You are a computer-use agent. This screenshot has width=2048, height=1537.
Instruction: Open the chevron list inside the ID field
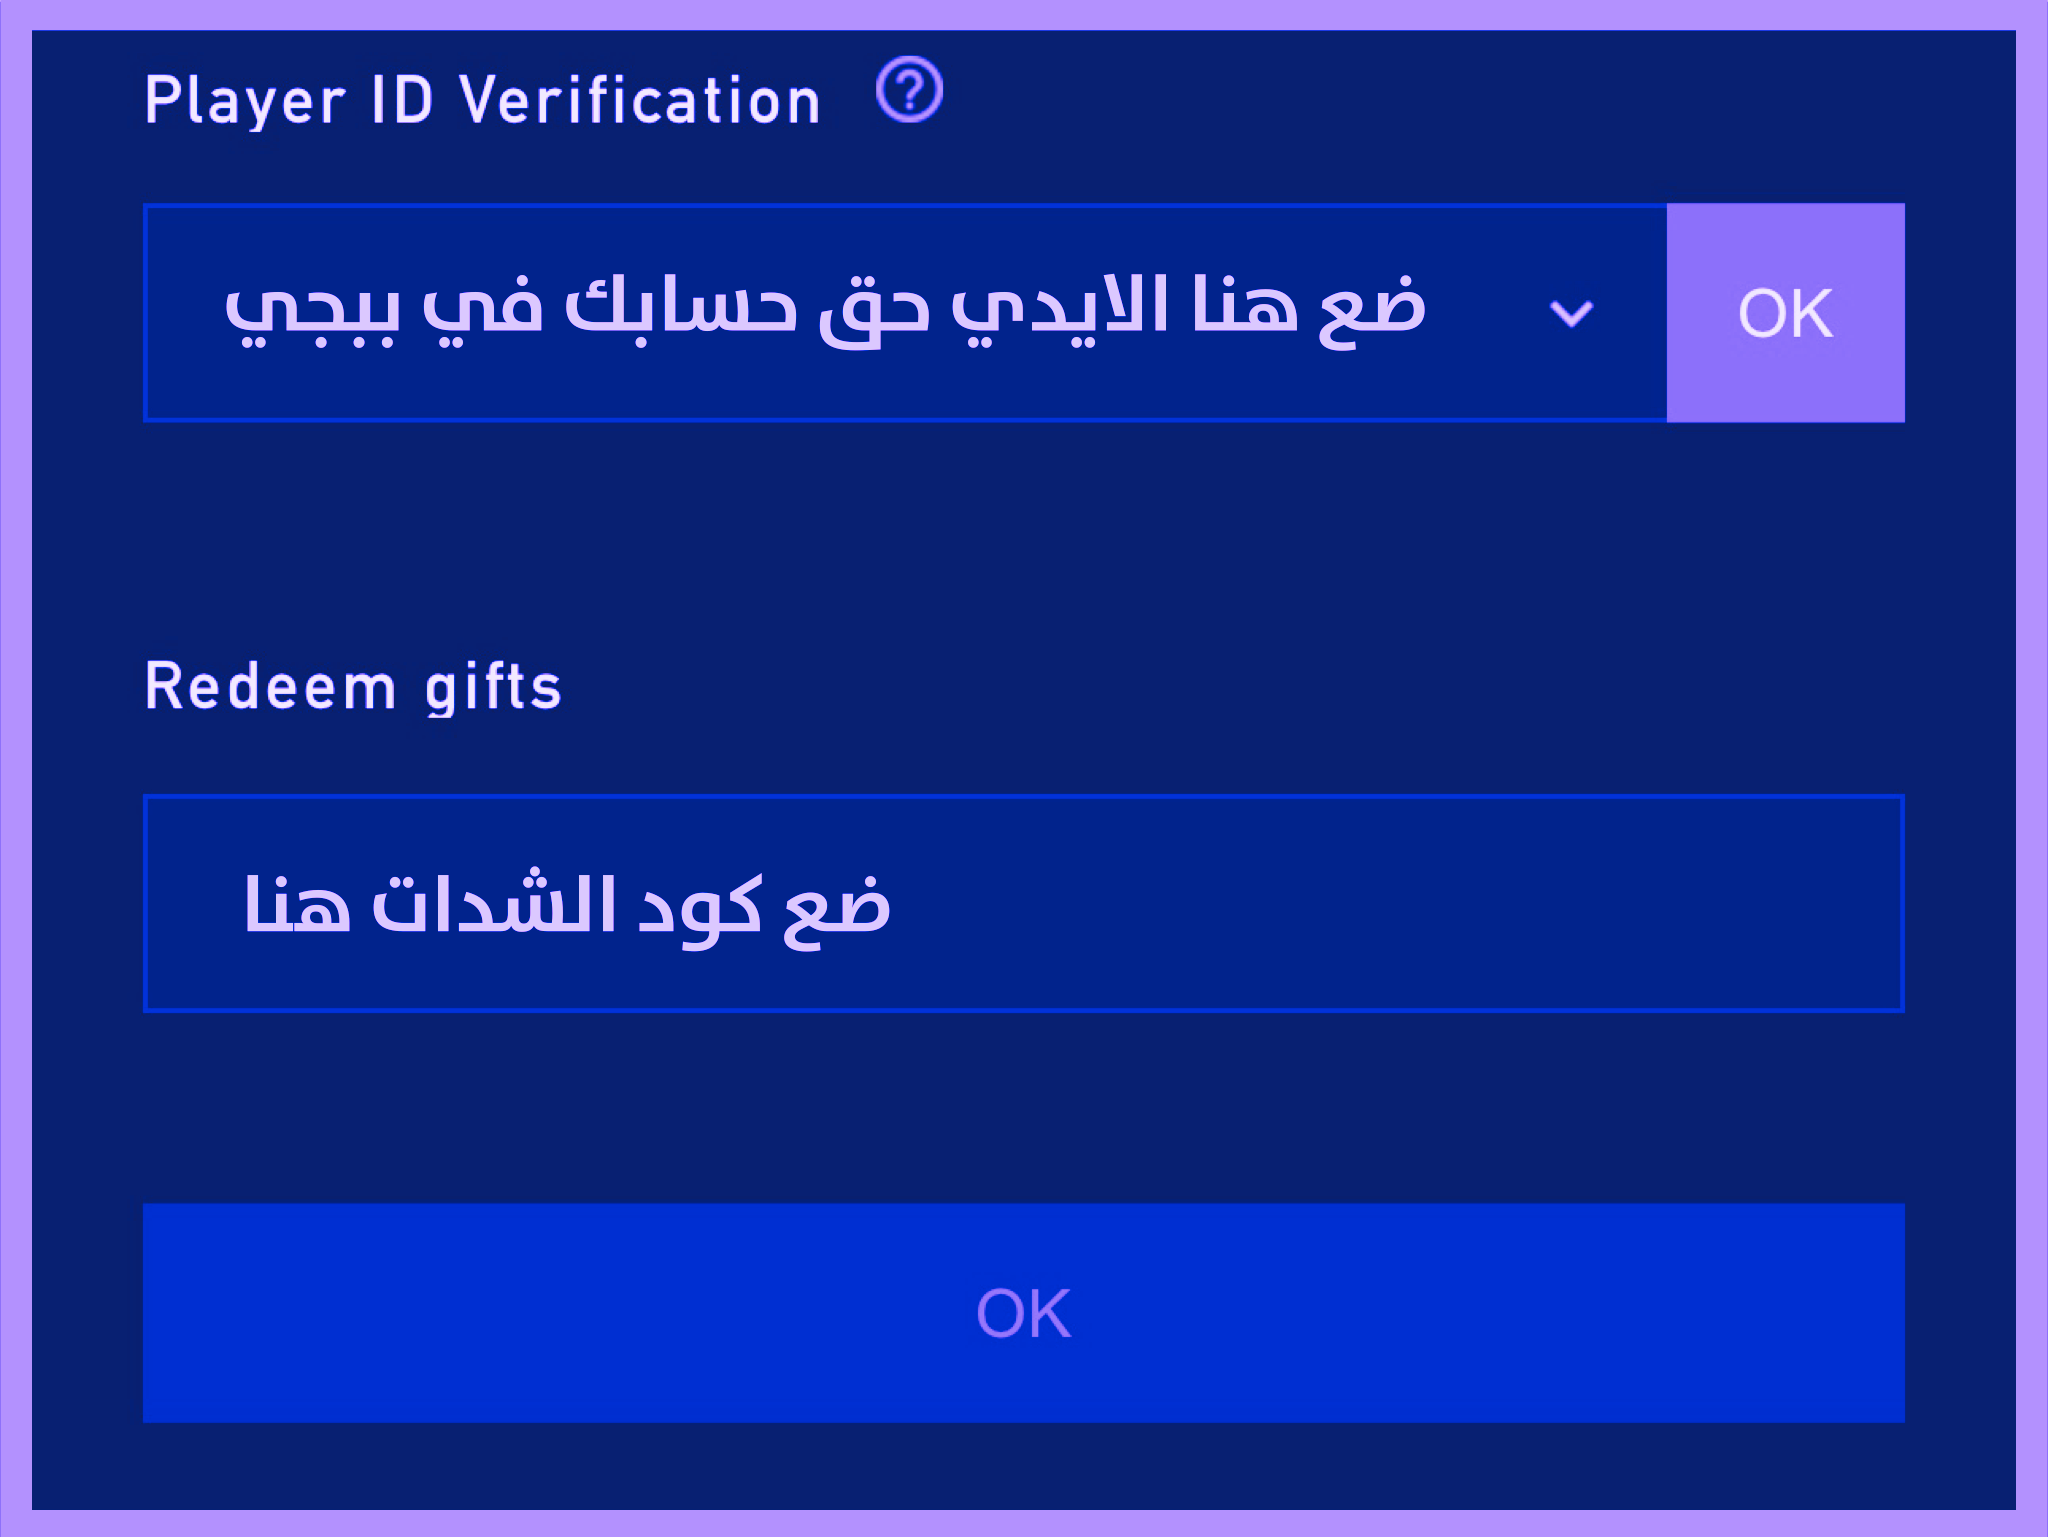(x=1570, y=314)
